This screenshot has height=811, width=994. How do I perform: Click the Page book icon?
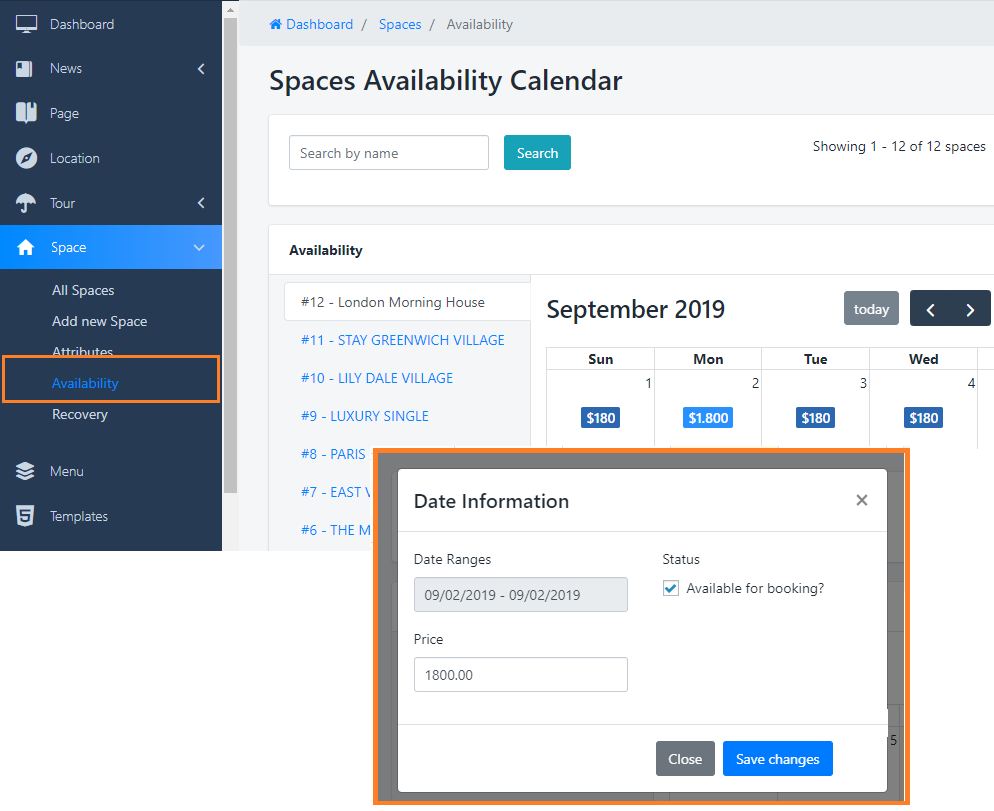click(26, 113)
